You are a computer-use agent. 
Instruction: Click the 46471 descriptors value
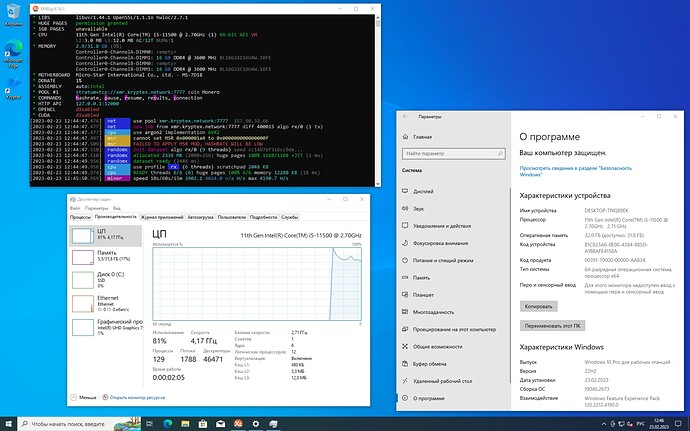213,359
